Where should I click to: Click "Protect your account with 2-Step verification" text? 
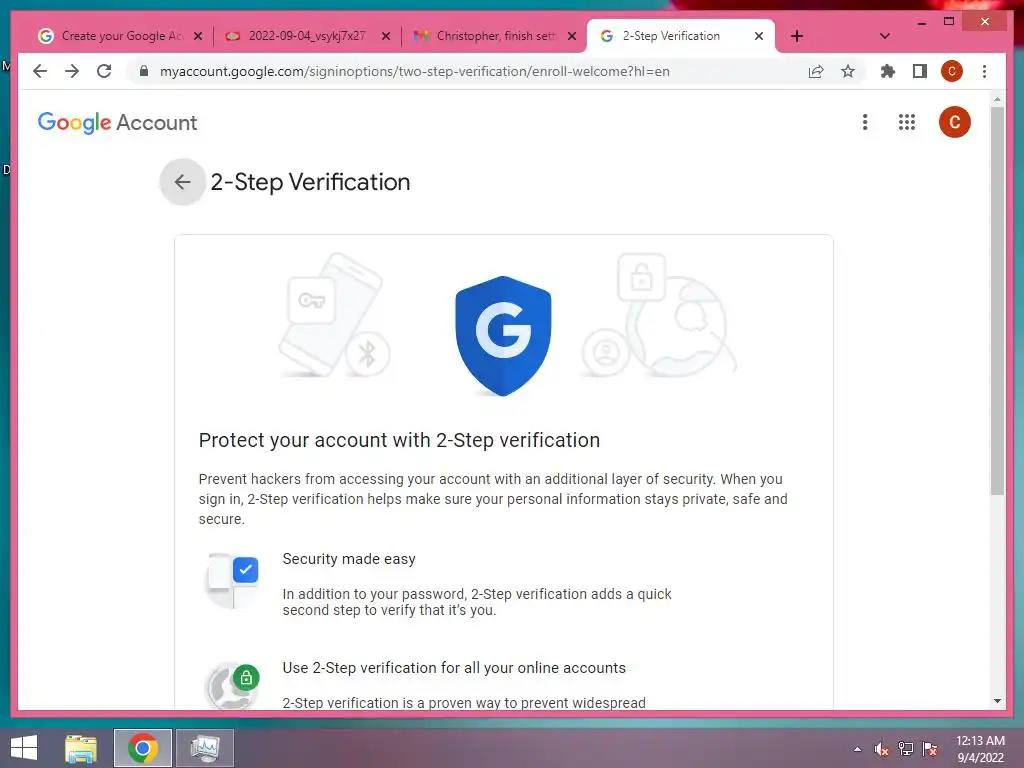pyautogui.click(x=399, y=440)
